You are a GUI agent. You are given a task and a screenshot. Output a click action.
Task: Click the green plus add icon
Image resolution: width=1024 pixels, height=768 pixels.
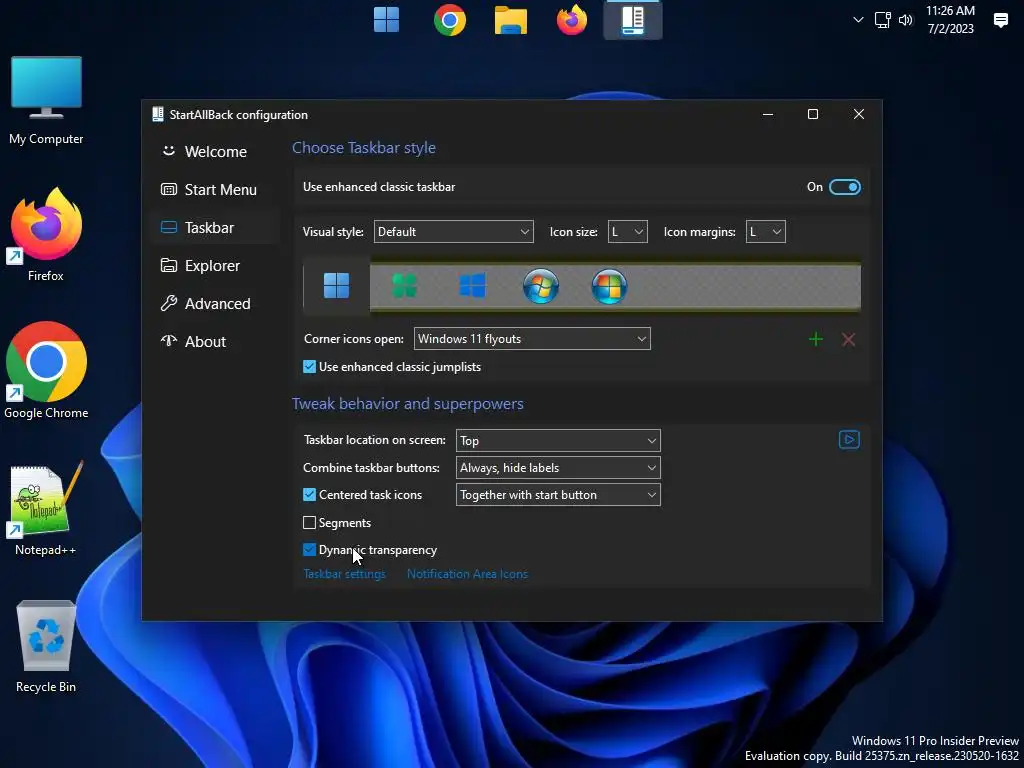816,339
